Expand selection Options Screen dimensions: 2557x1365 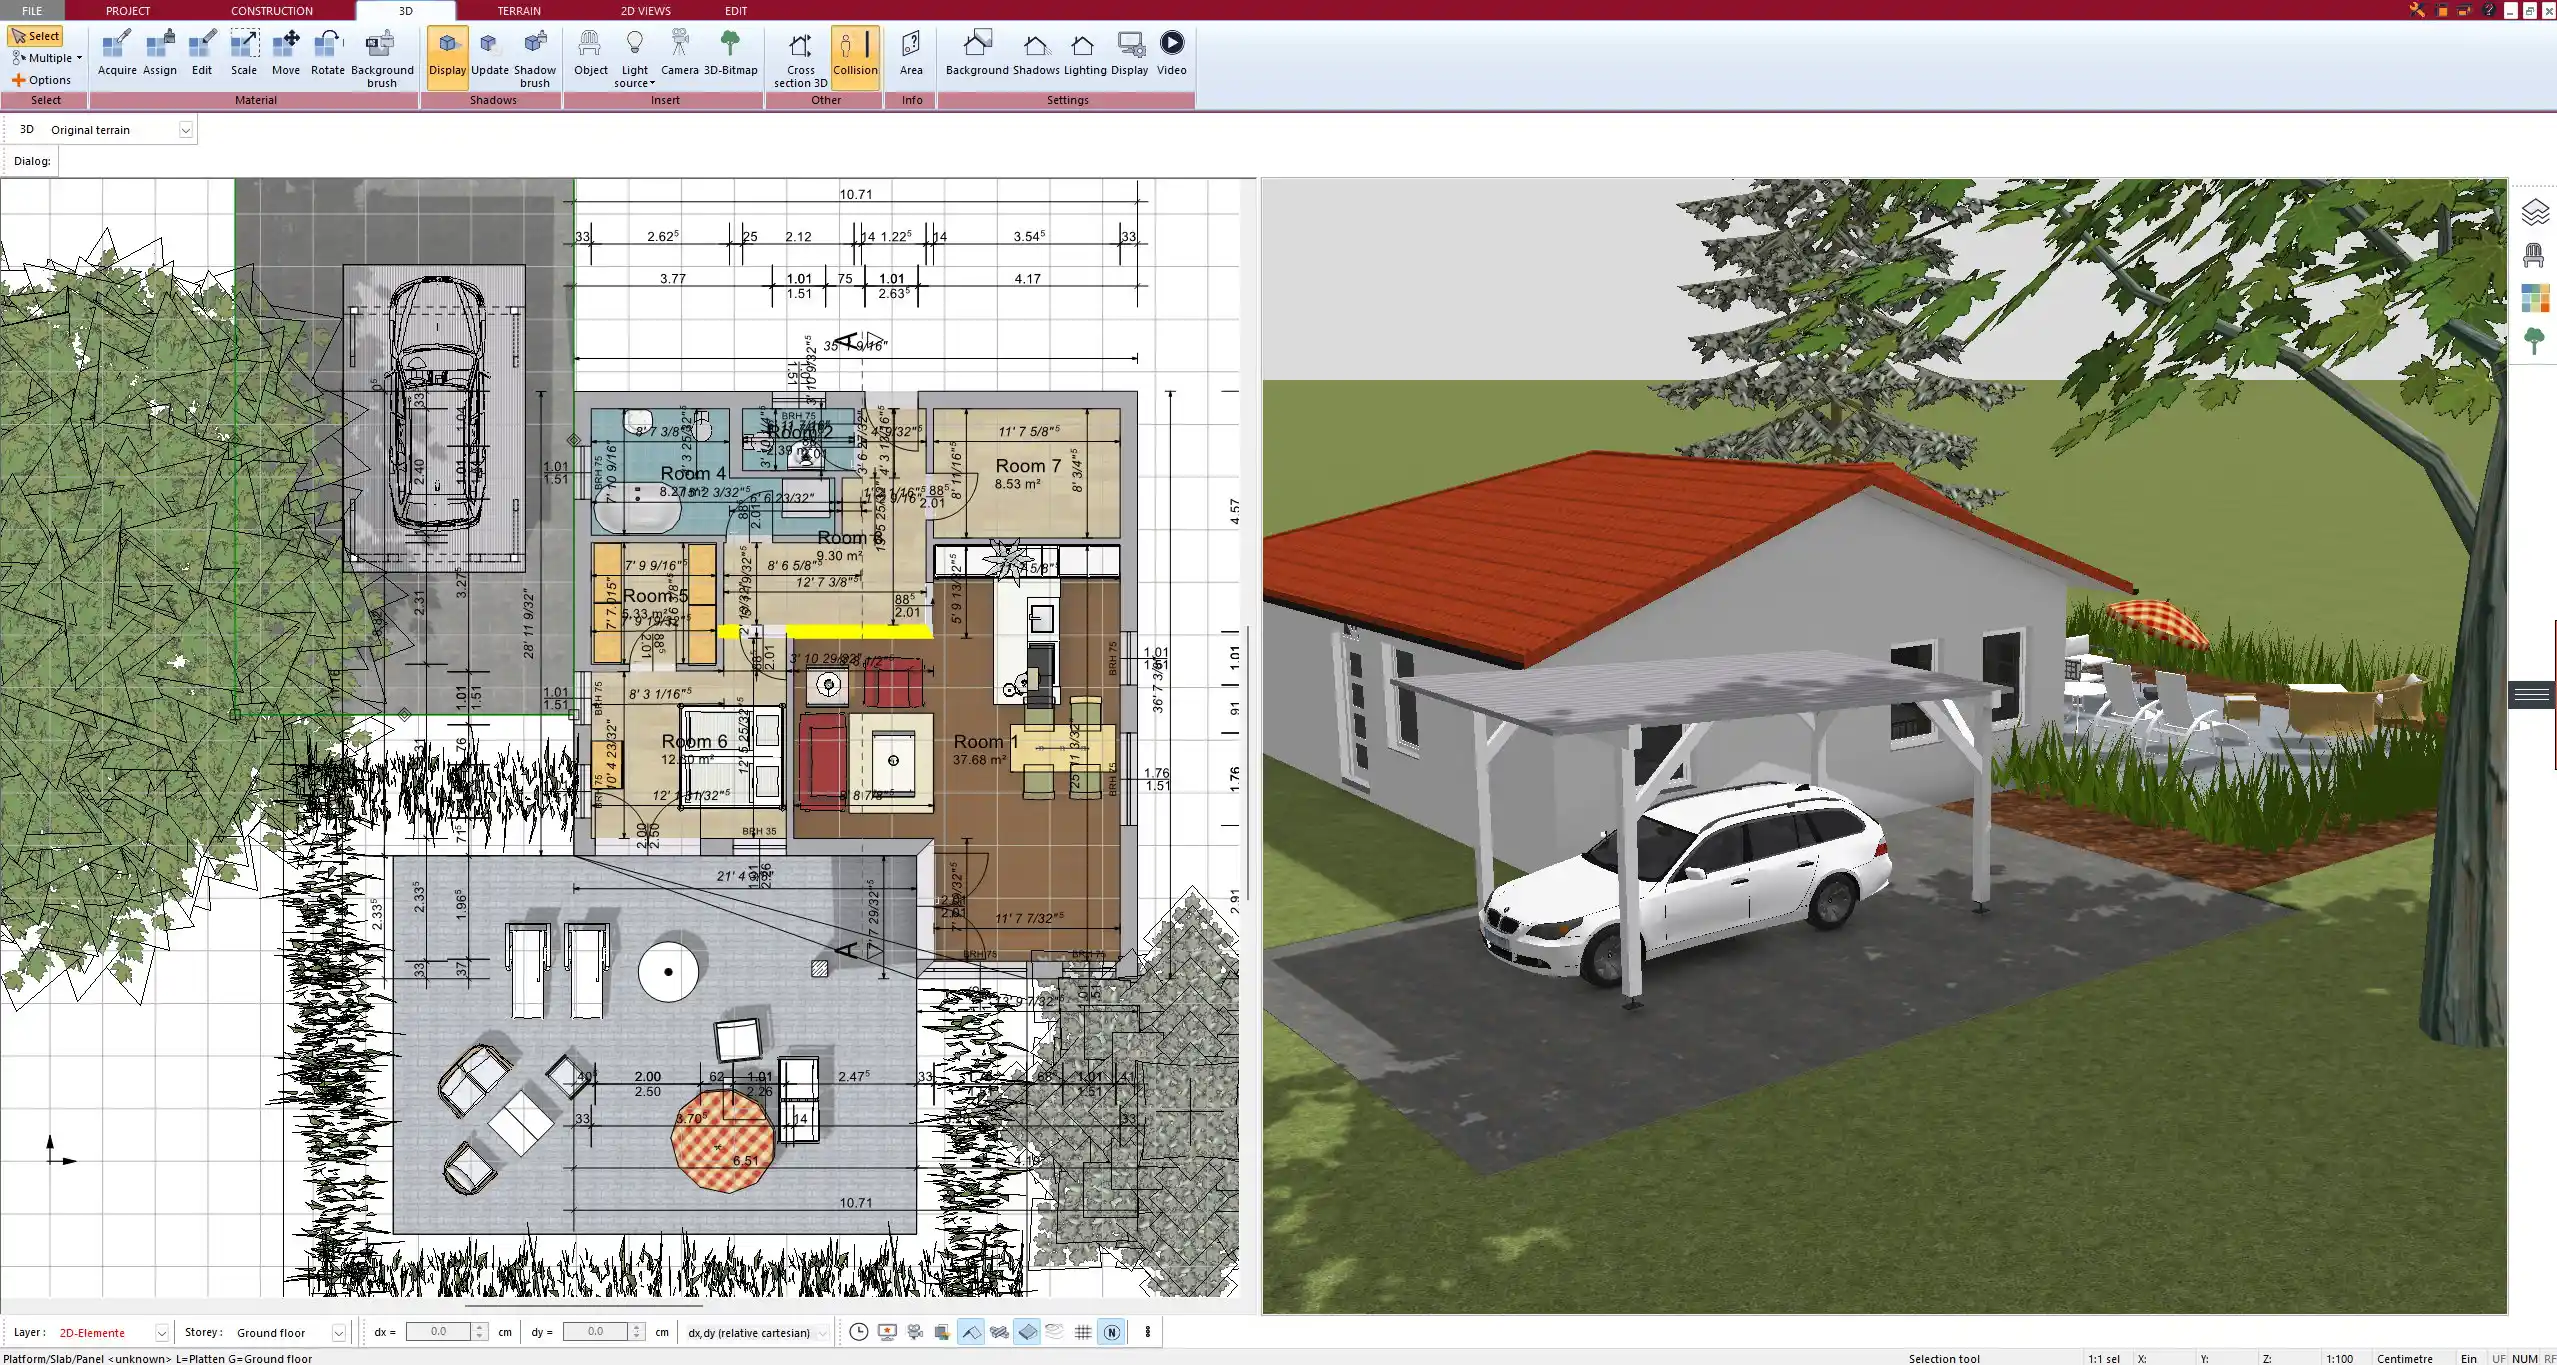click(42, 80)
